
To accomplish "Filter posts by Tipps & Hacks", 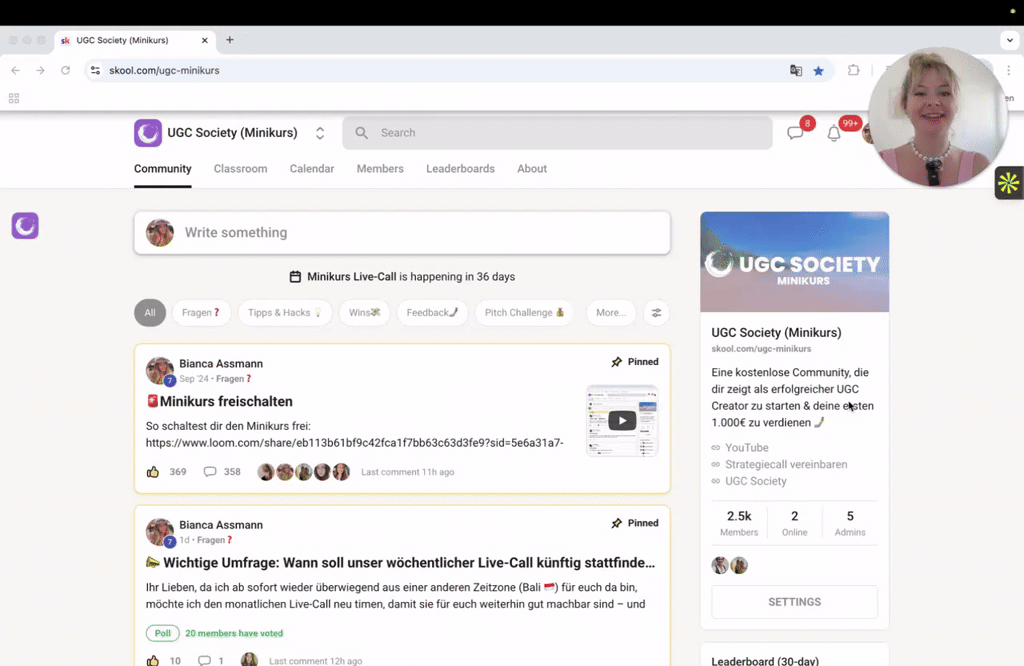I will pos(285,313).
